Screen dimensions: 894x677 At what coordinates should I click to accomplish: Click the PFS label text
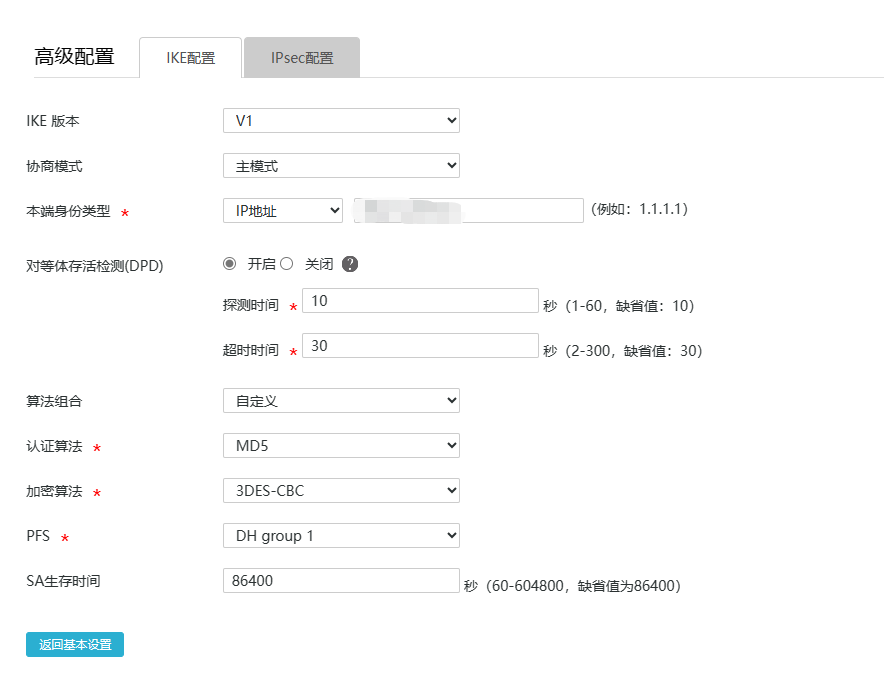coord(38,536)
